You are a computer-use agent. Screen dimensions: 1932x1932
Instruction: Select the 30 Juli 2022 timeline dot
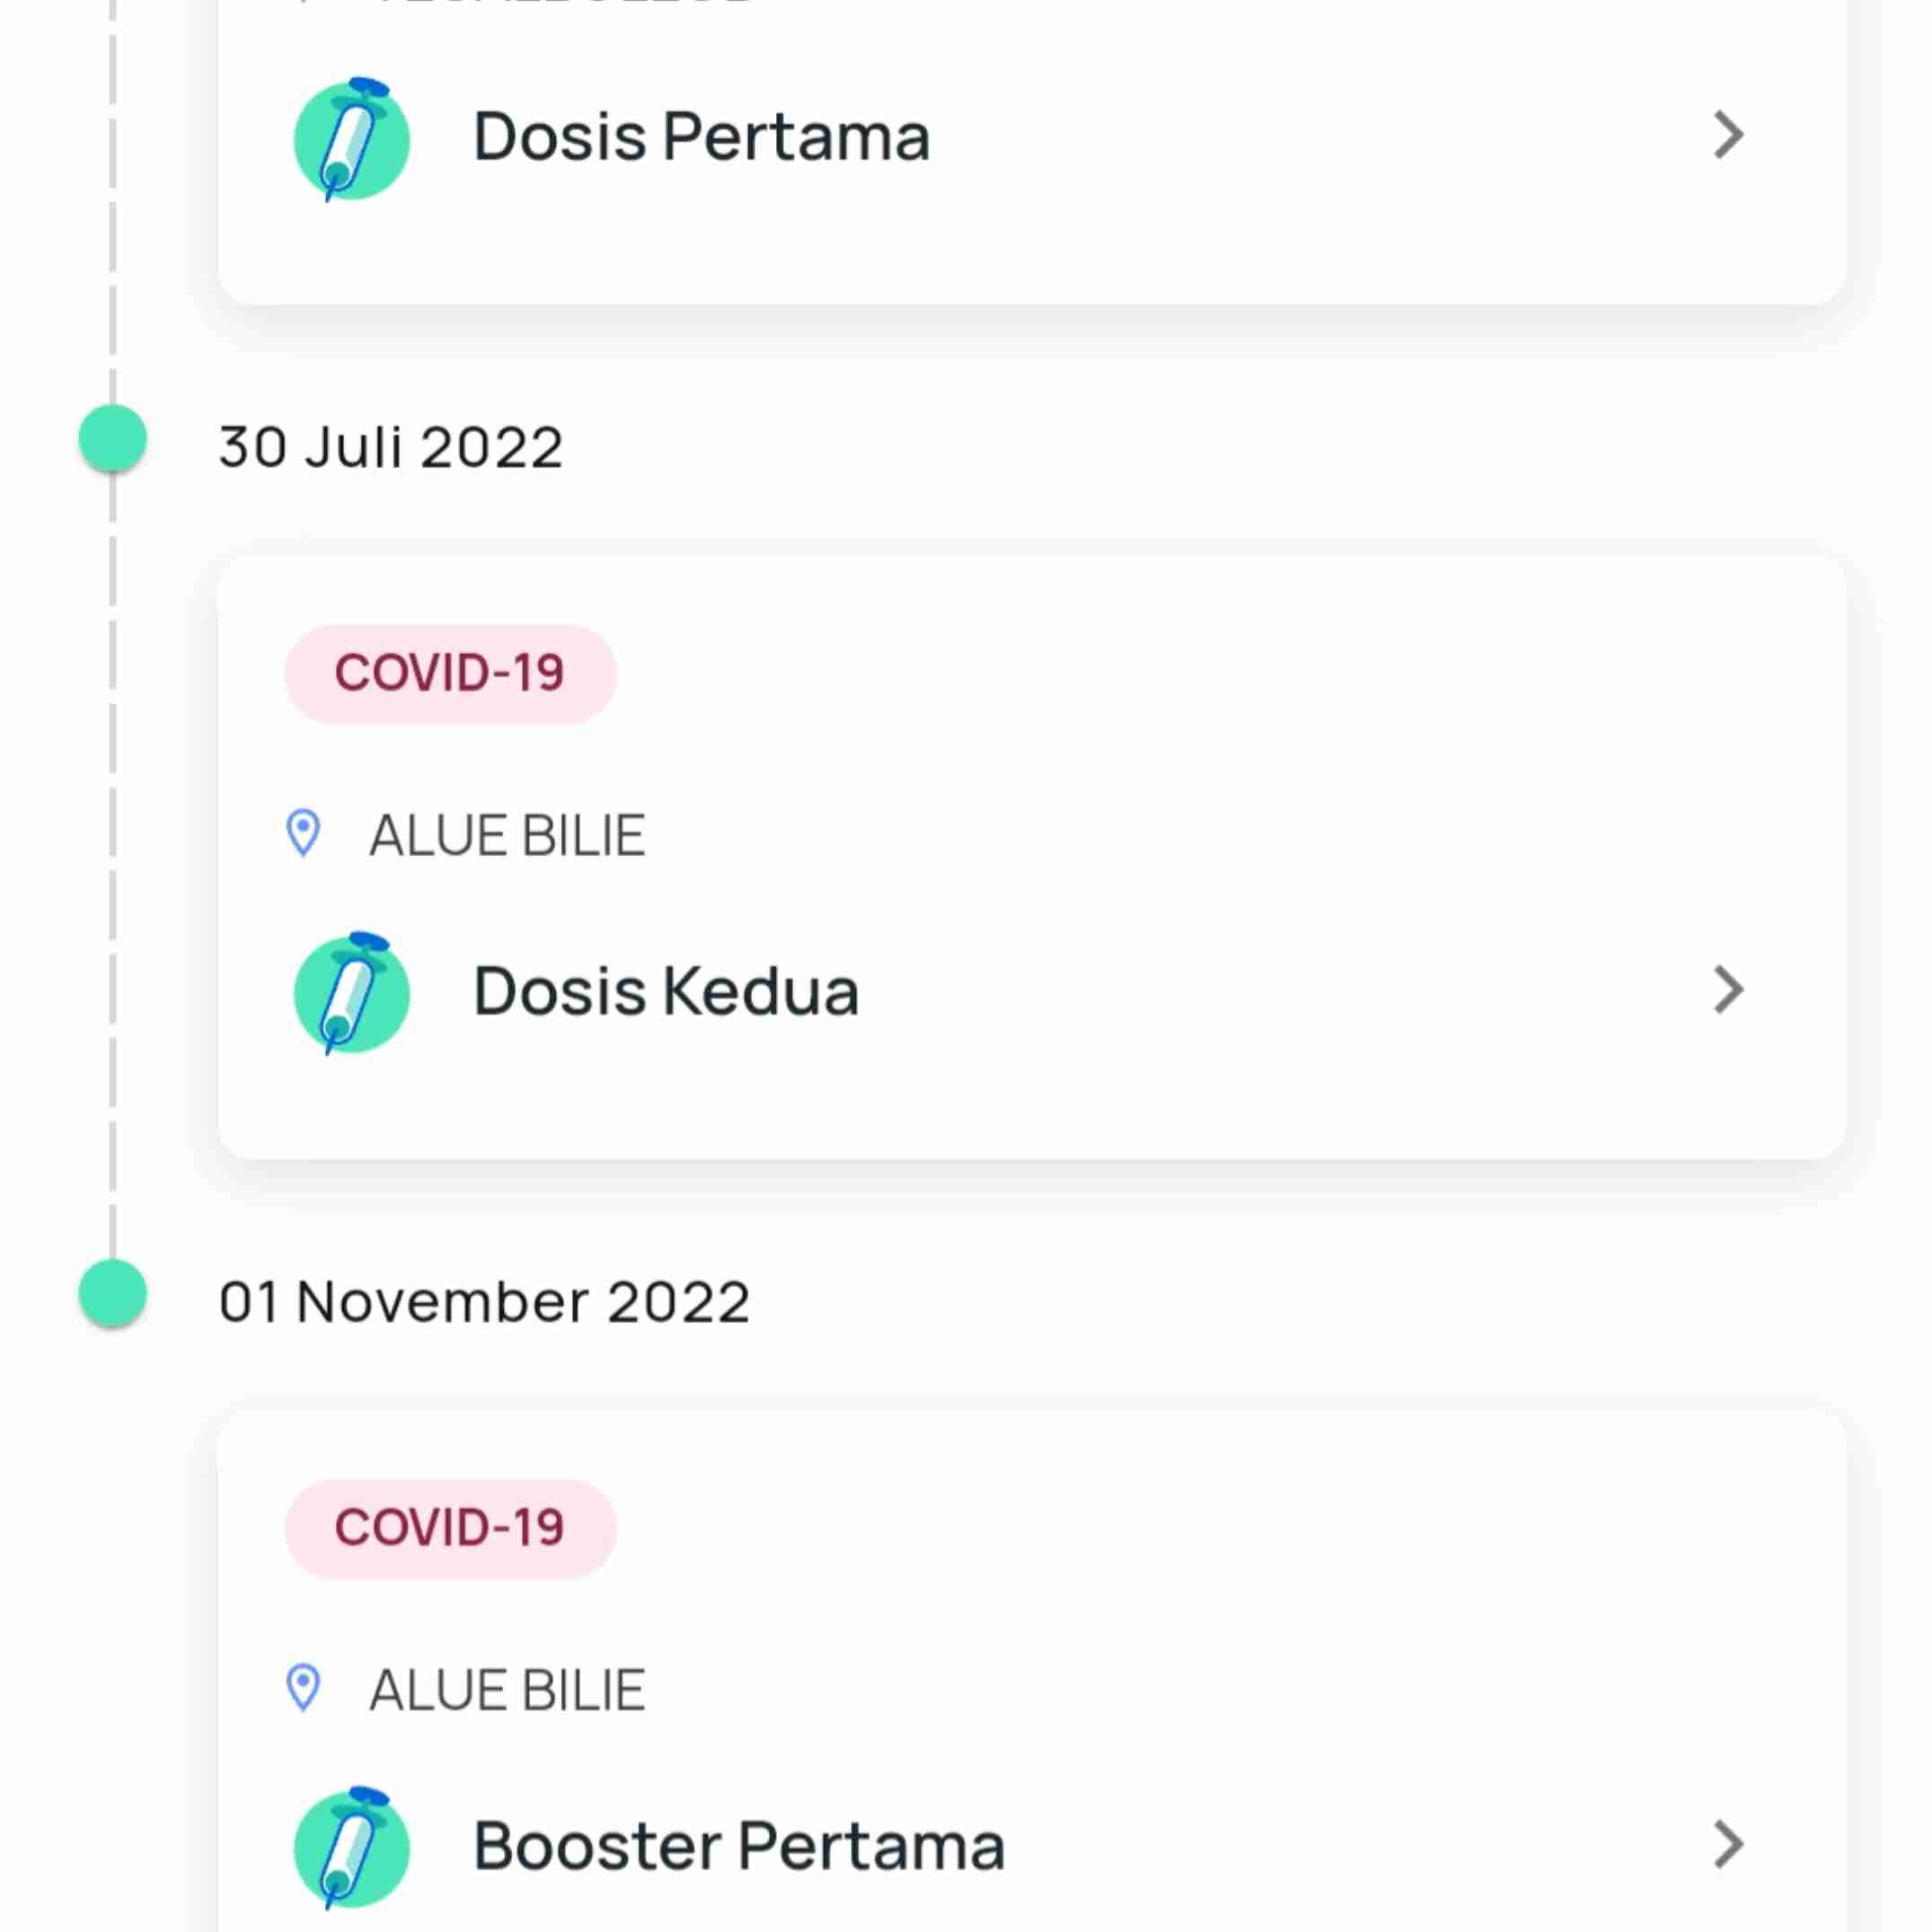(113, 438)
